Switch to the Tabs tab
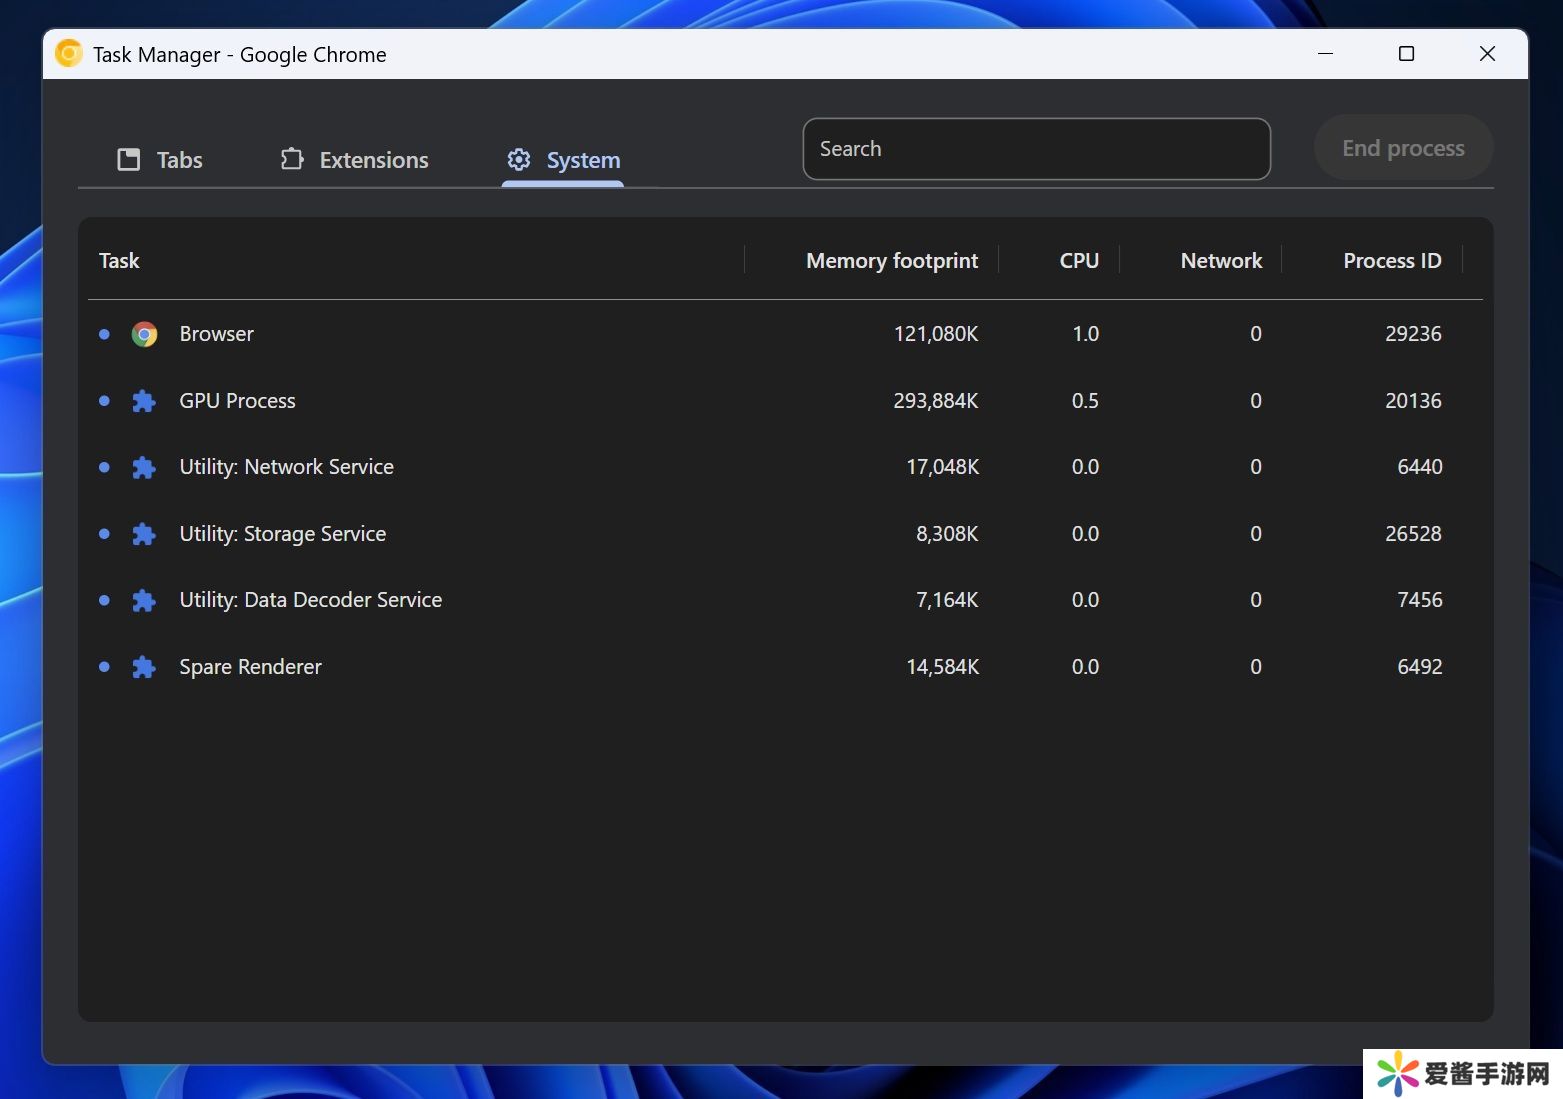 click(160, 160)
